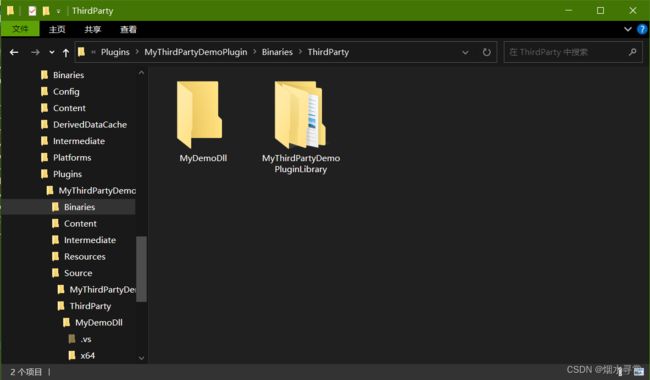Click the new folder quick-access icon
650x380 pixels.
[46, 11]
